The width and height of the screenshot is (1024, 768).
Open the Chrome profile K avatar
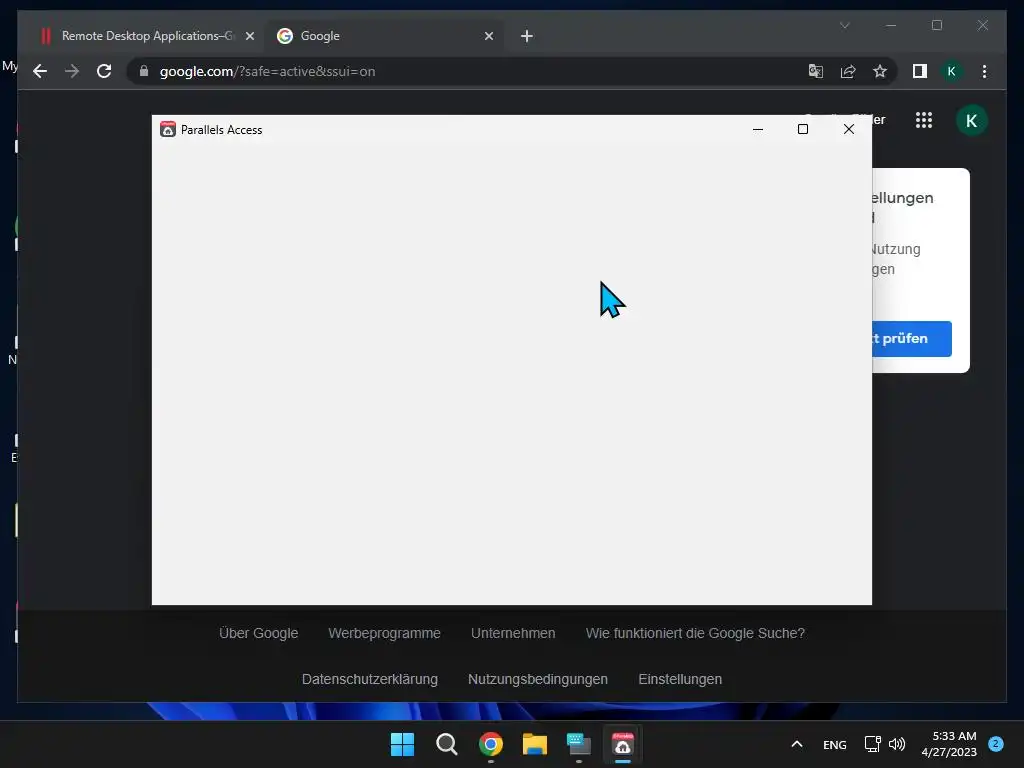[x=952, y=71]
